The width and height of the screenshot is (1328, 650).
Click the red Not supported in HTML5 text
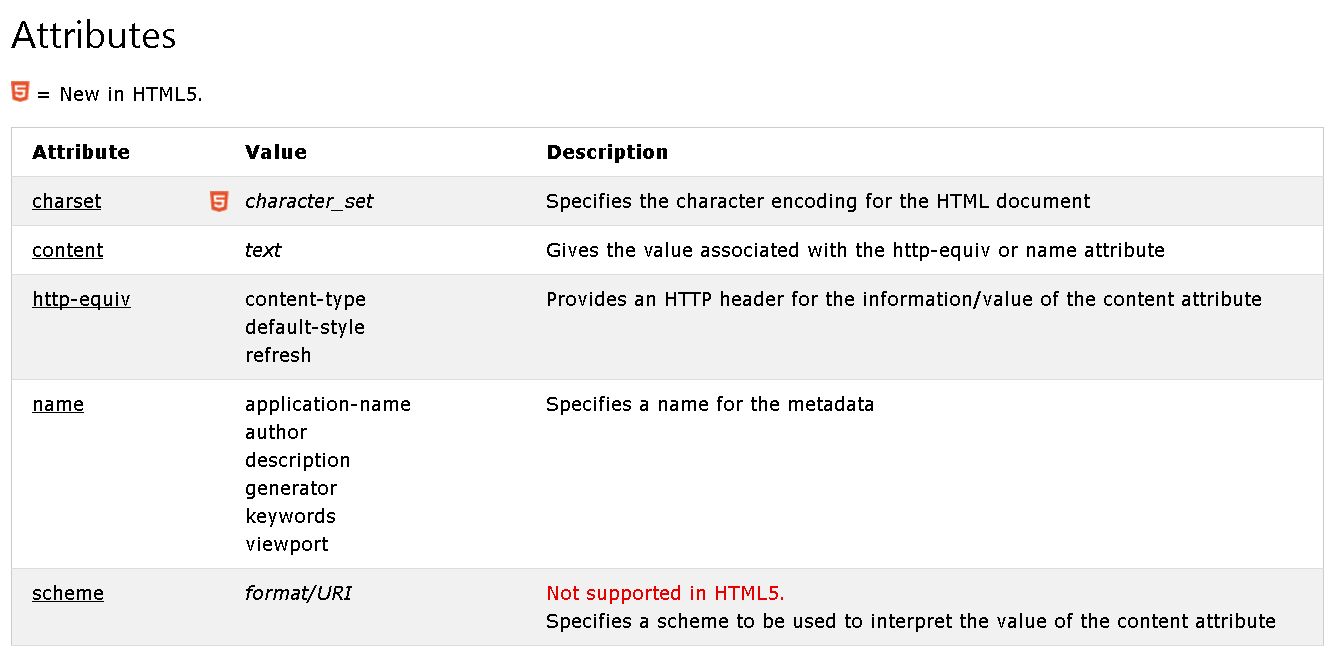(666, 593)
